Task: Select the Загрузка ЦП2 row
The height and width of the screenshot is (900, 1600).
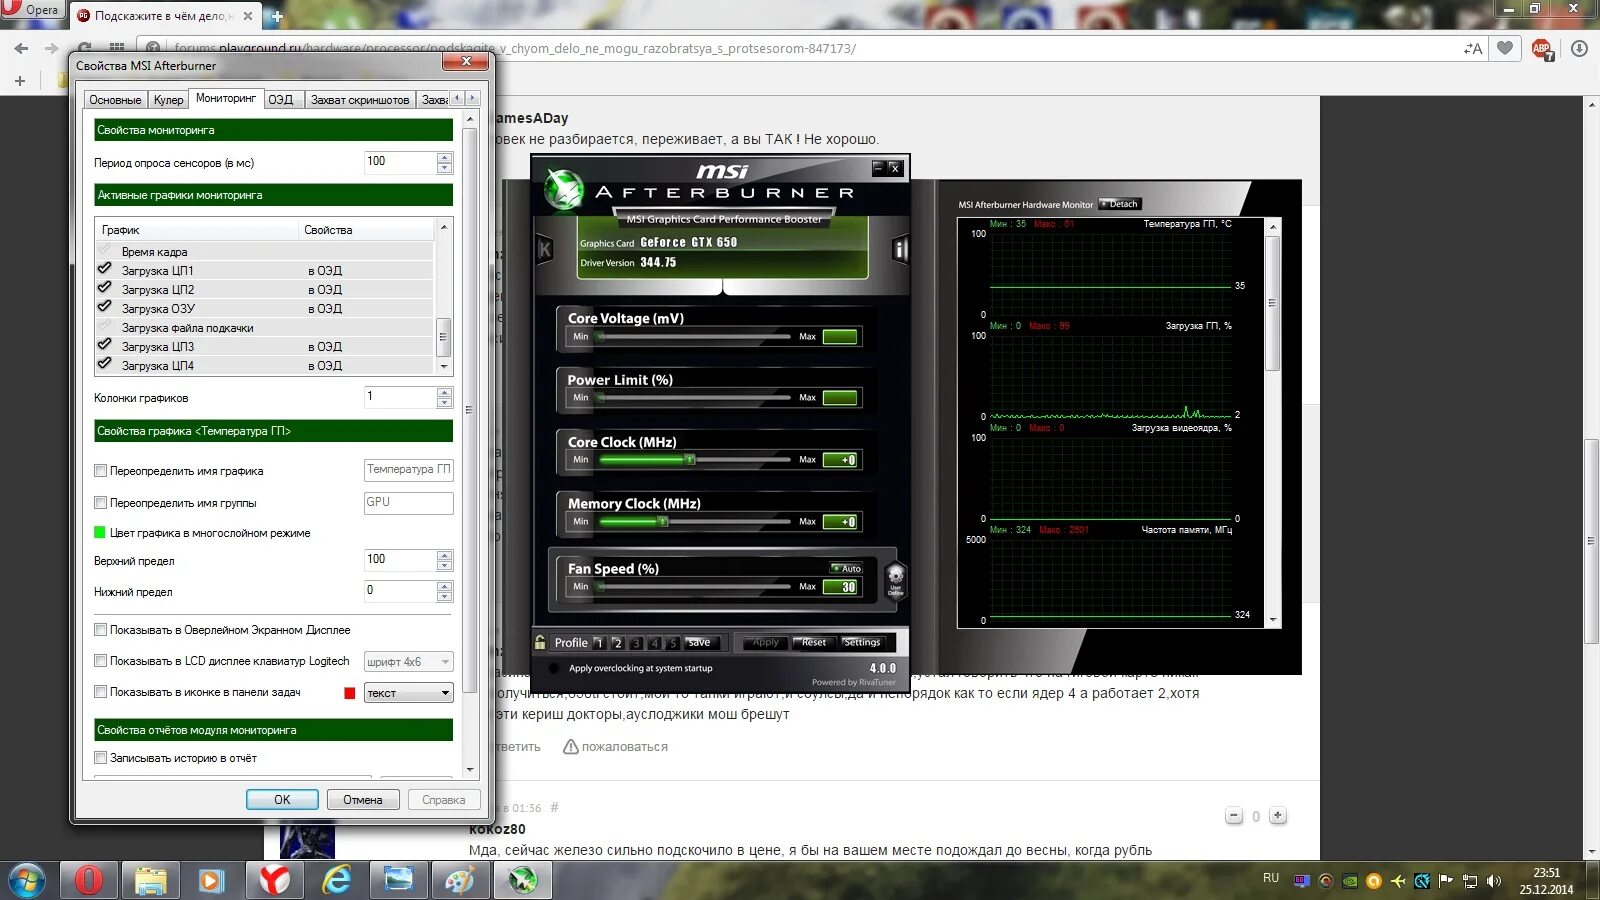Action: pos(265,290)
